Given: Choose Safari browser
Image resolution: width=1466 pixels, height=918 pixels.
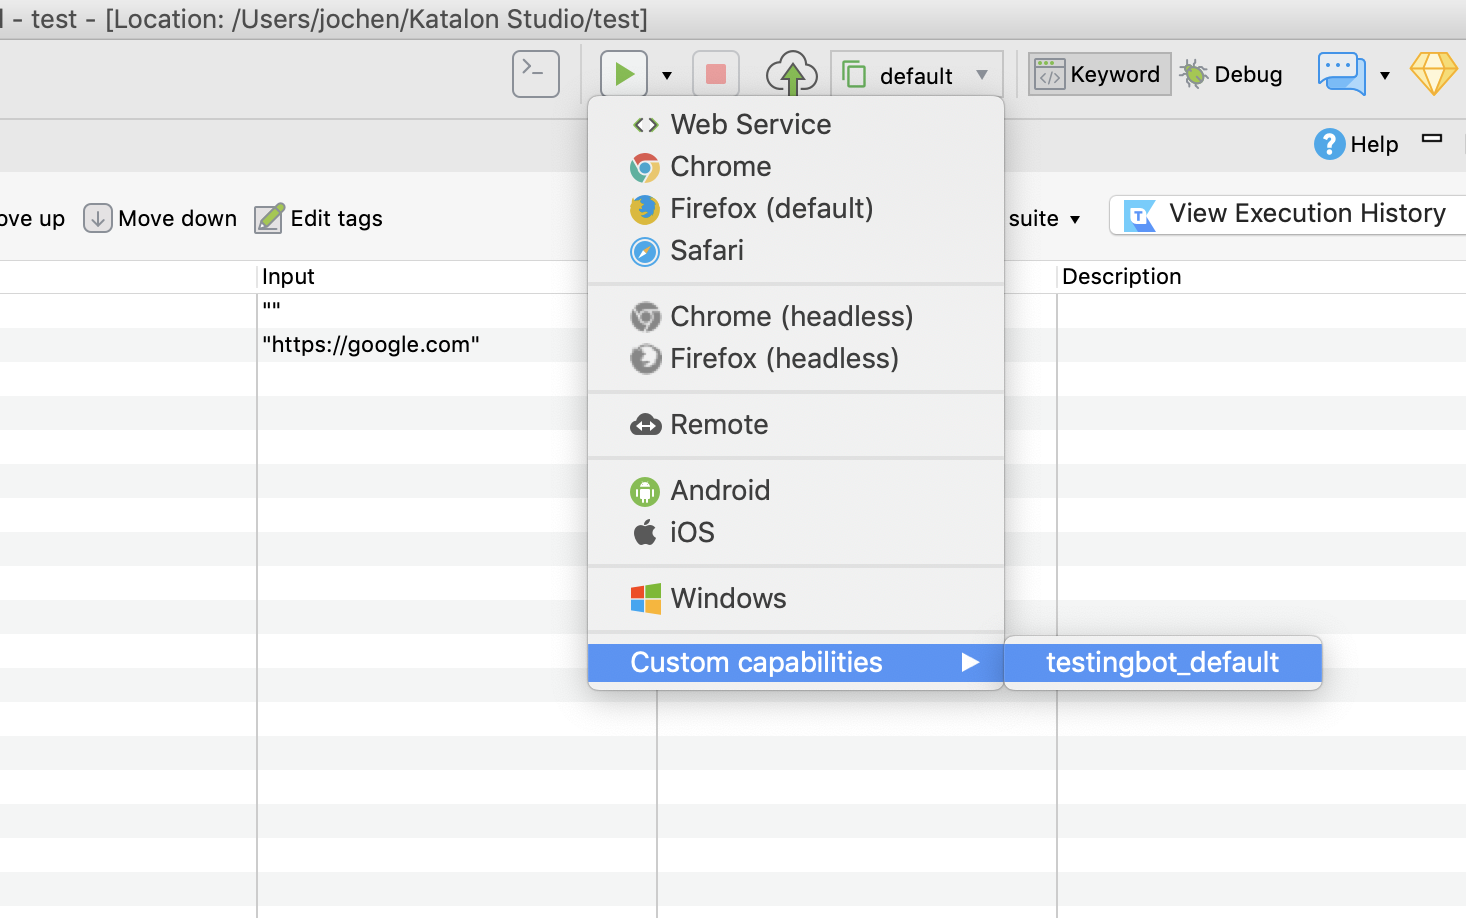Looking at the screenshot, I should [x=796, y=250].
